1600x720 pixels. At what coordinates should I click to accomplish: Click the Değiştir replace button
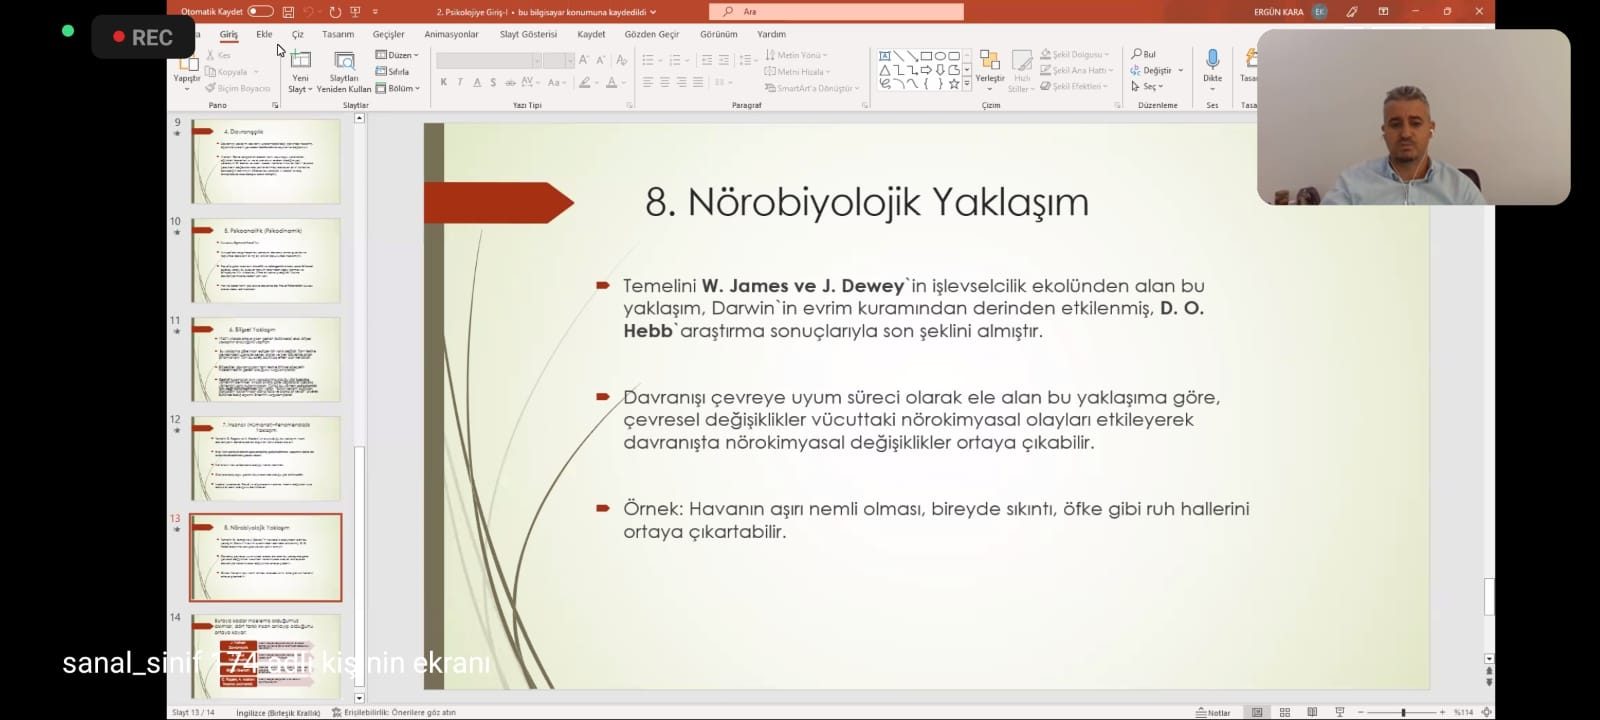[x=1156, y=70]
